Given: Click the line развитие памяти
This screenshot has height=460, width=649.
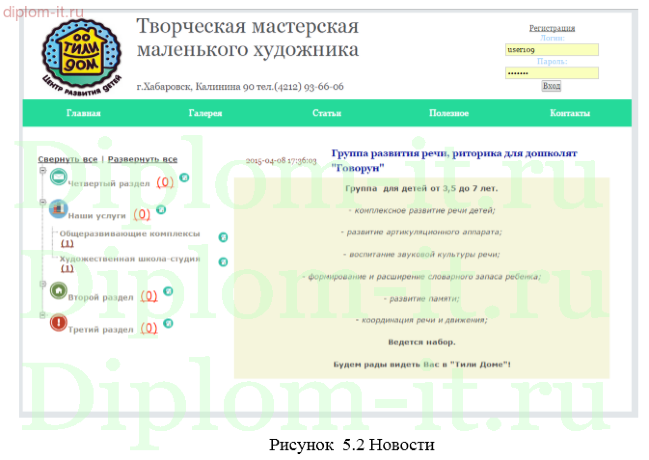Looking at the screenshot, I should coord(421,299).
